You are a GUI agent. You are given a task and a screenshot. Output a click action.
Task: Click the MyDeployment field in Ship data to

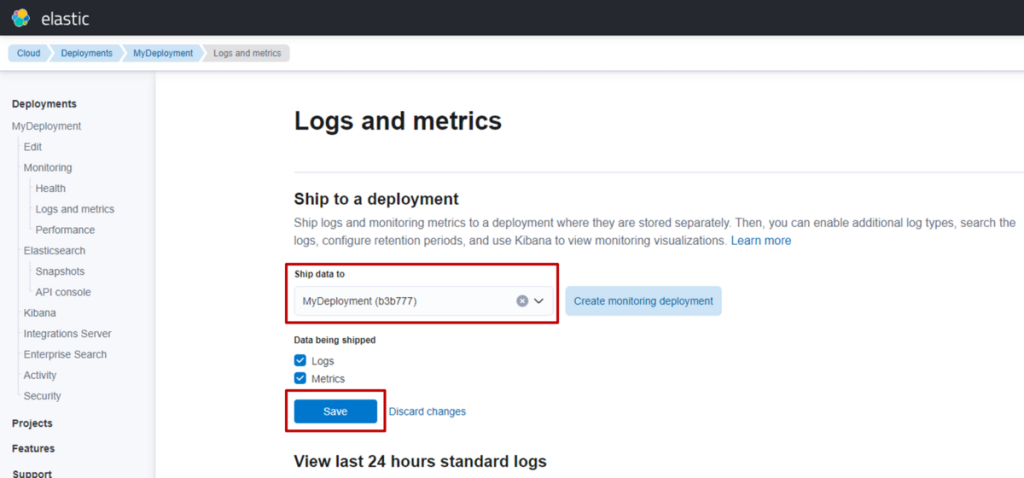click(x=400, y=301)
